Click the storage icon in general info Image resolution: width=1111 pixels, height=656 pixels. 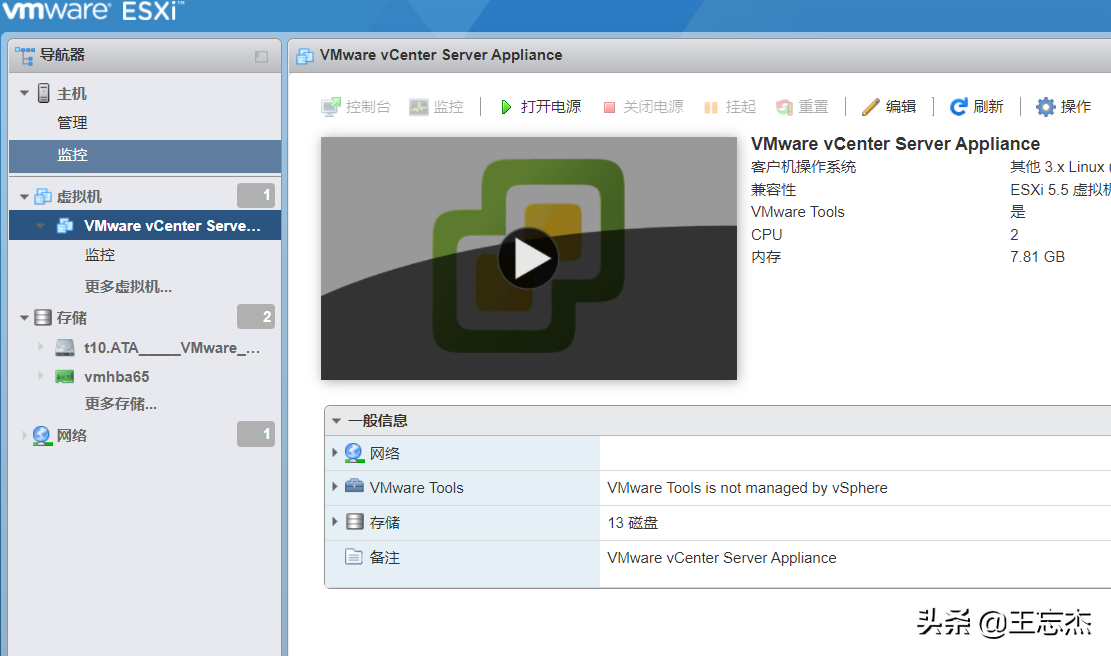pyautogui.click(x=354, y=522)
